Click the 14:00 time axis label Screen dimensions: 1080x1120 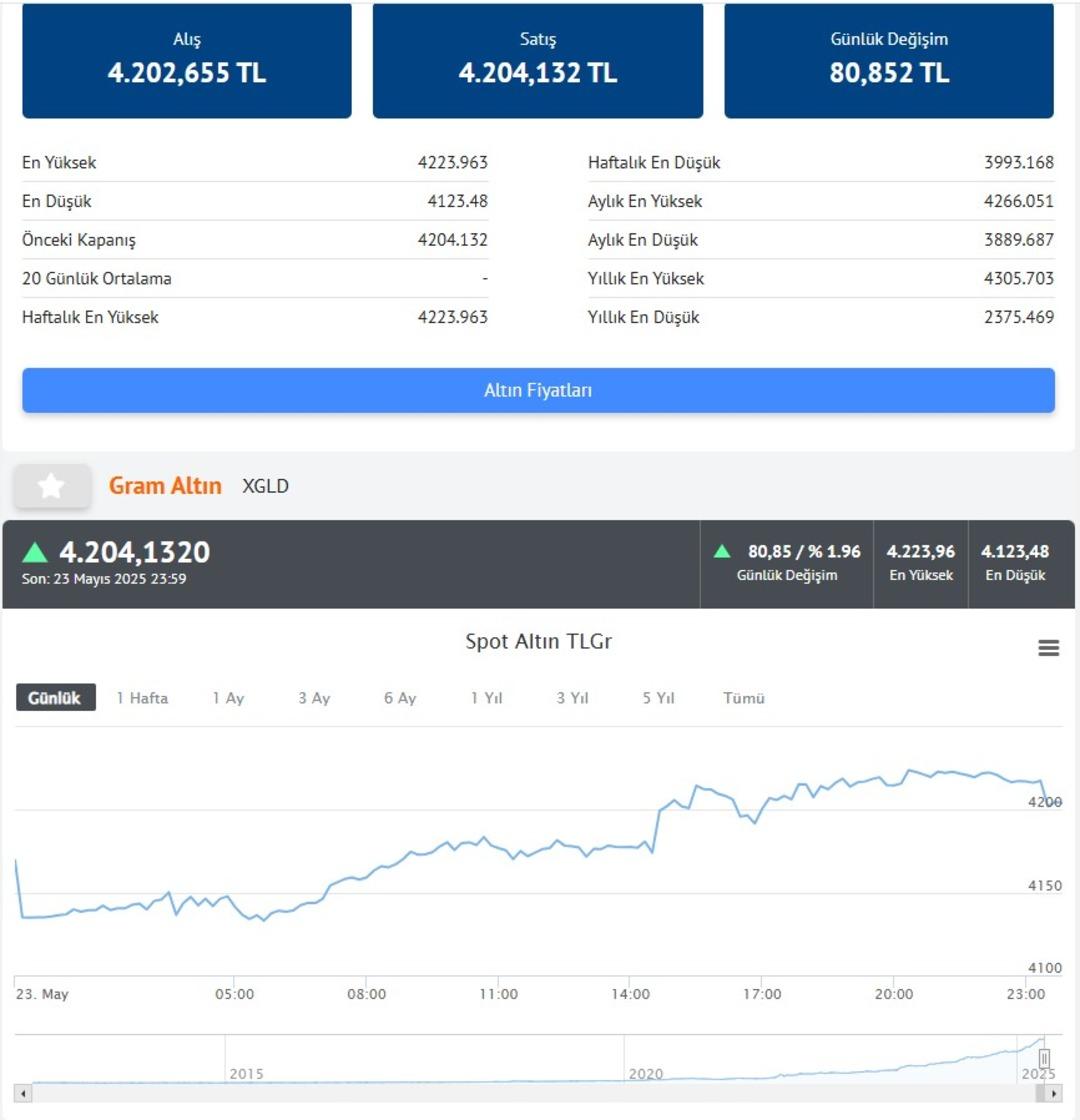point(631,994)
